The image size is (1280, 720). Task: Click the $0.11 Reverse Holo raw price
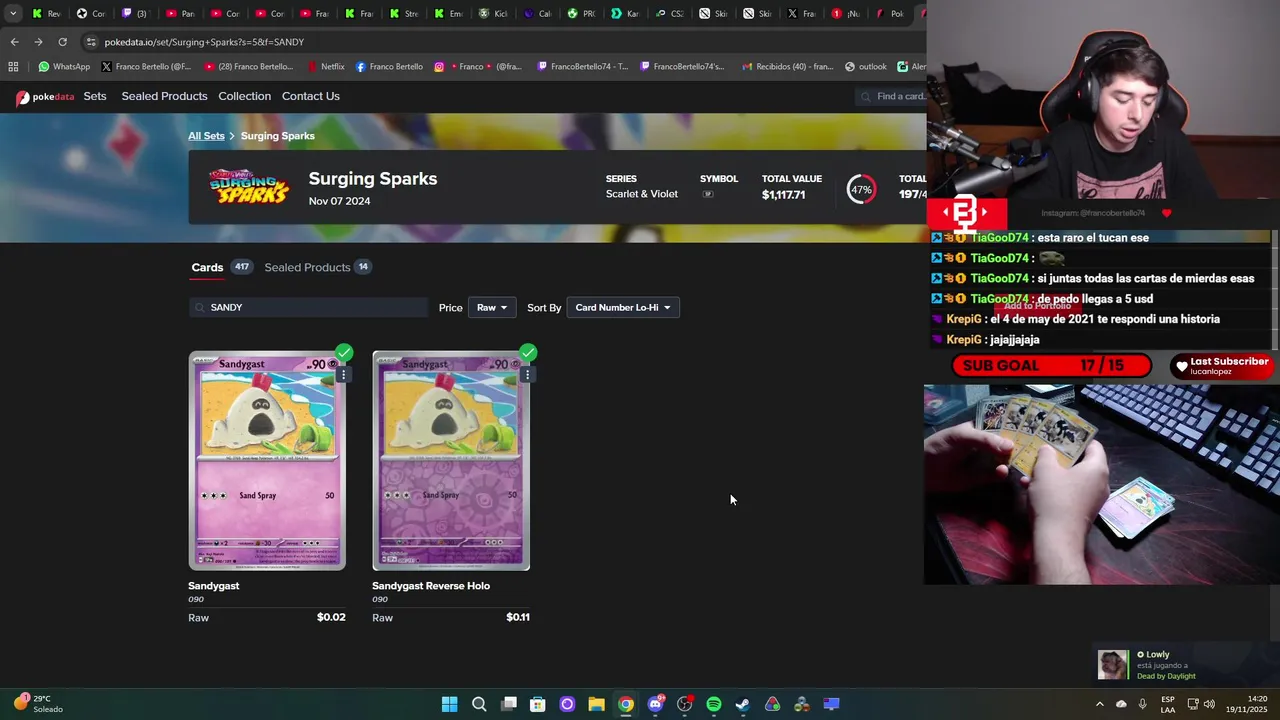(518, 617)
